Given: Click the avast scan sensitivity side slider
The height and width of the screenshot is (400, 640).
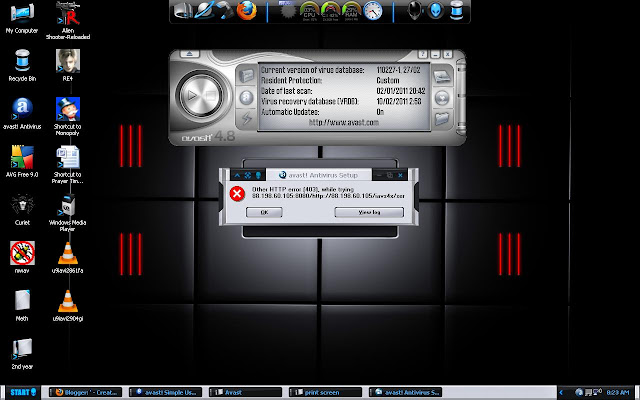Looking at the screenshot, I should point(461,98).
